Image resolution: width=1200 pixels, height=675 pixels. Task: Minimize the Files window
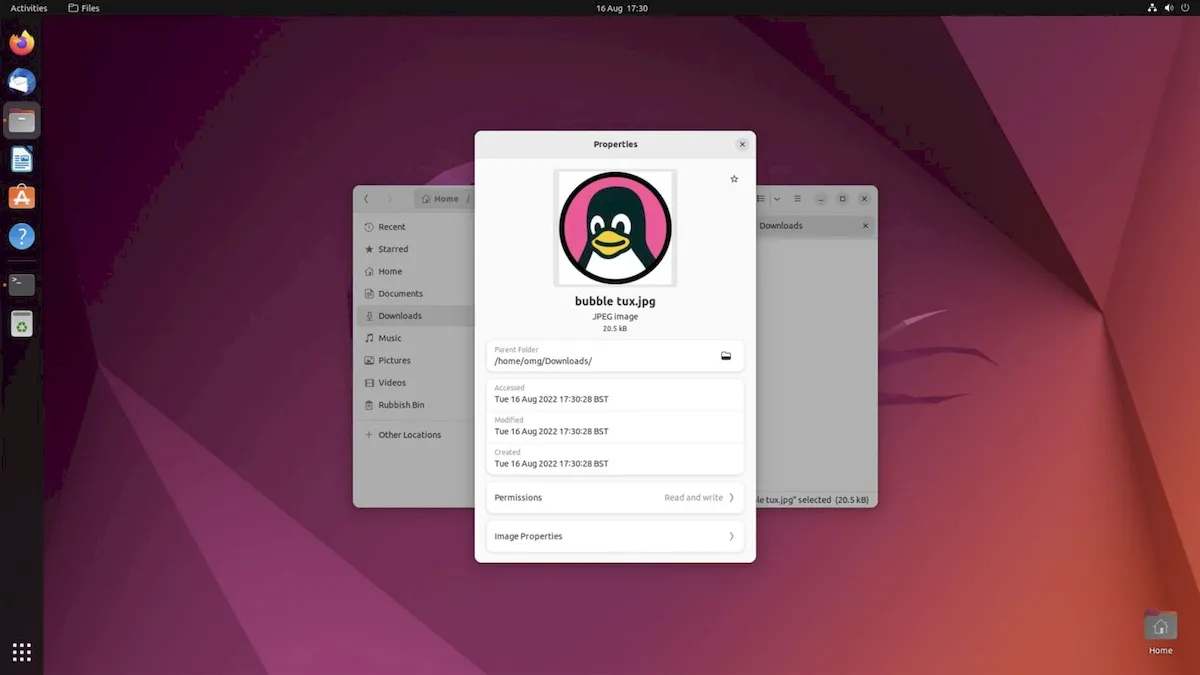pos(821,199)
